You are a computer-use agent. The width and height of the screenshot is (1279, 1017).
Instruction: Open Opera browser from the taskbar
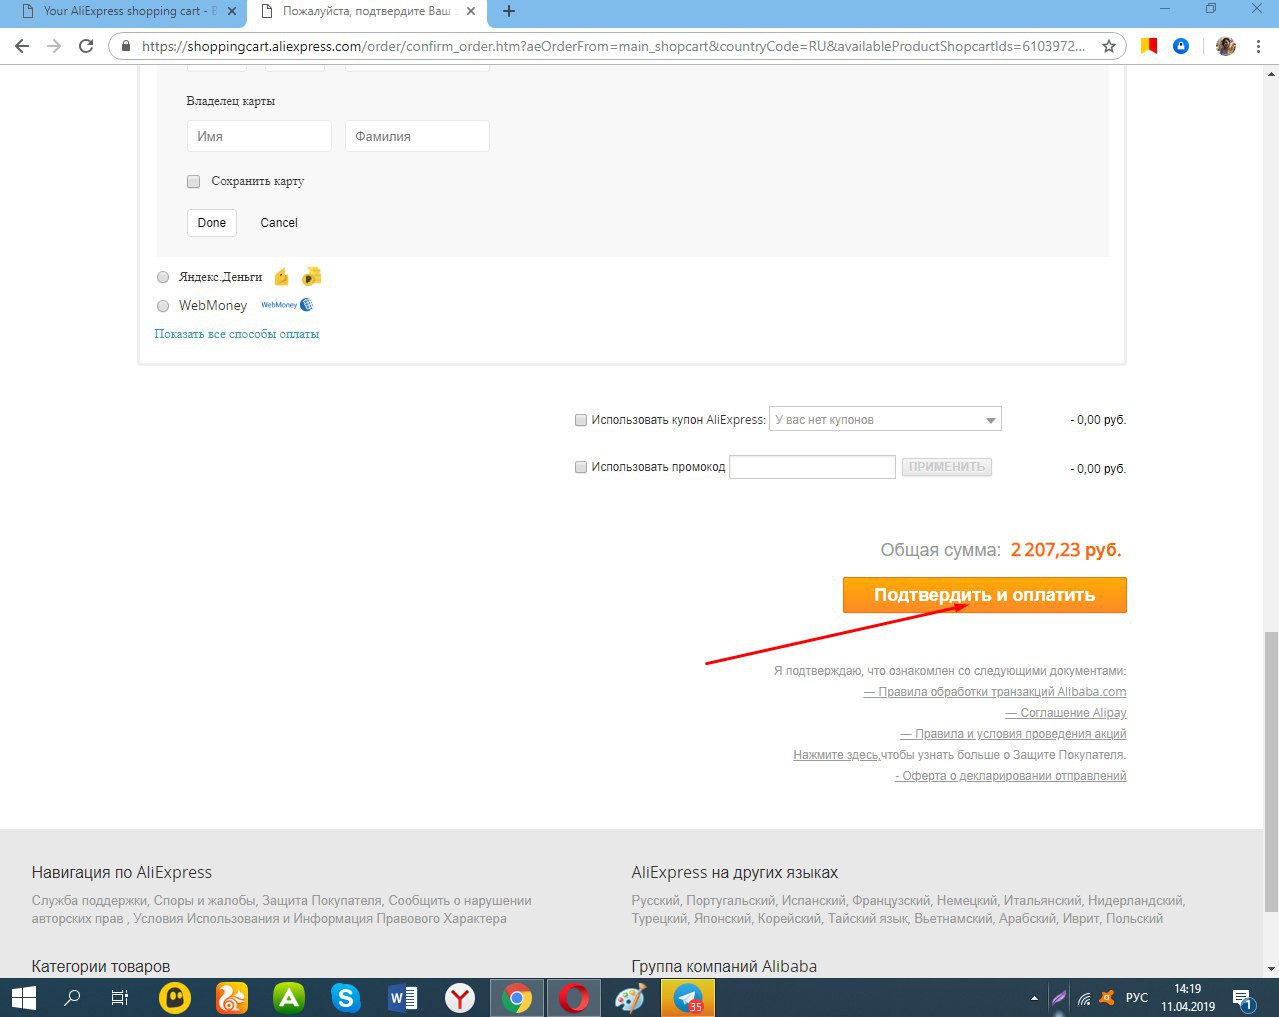point(574,997)
